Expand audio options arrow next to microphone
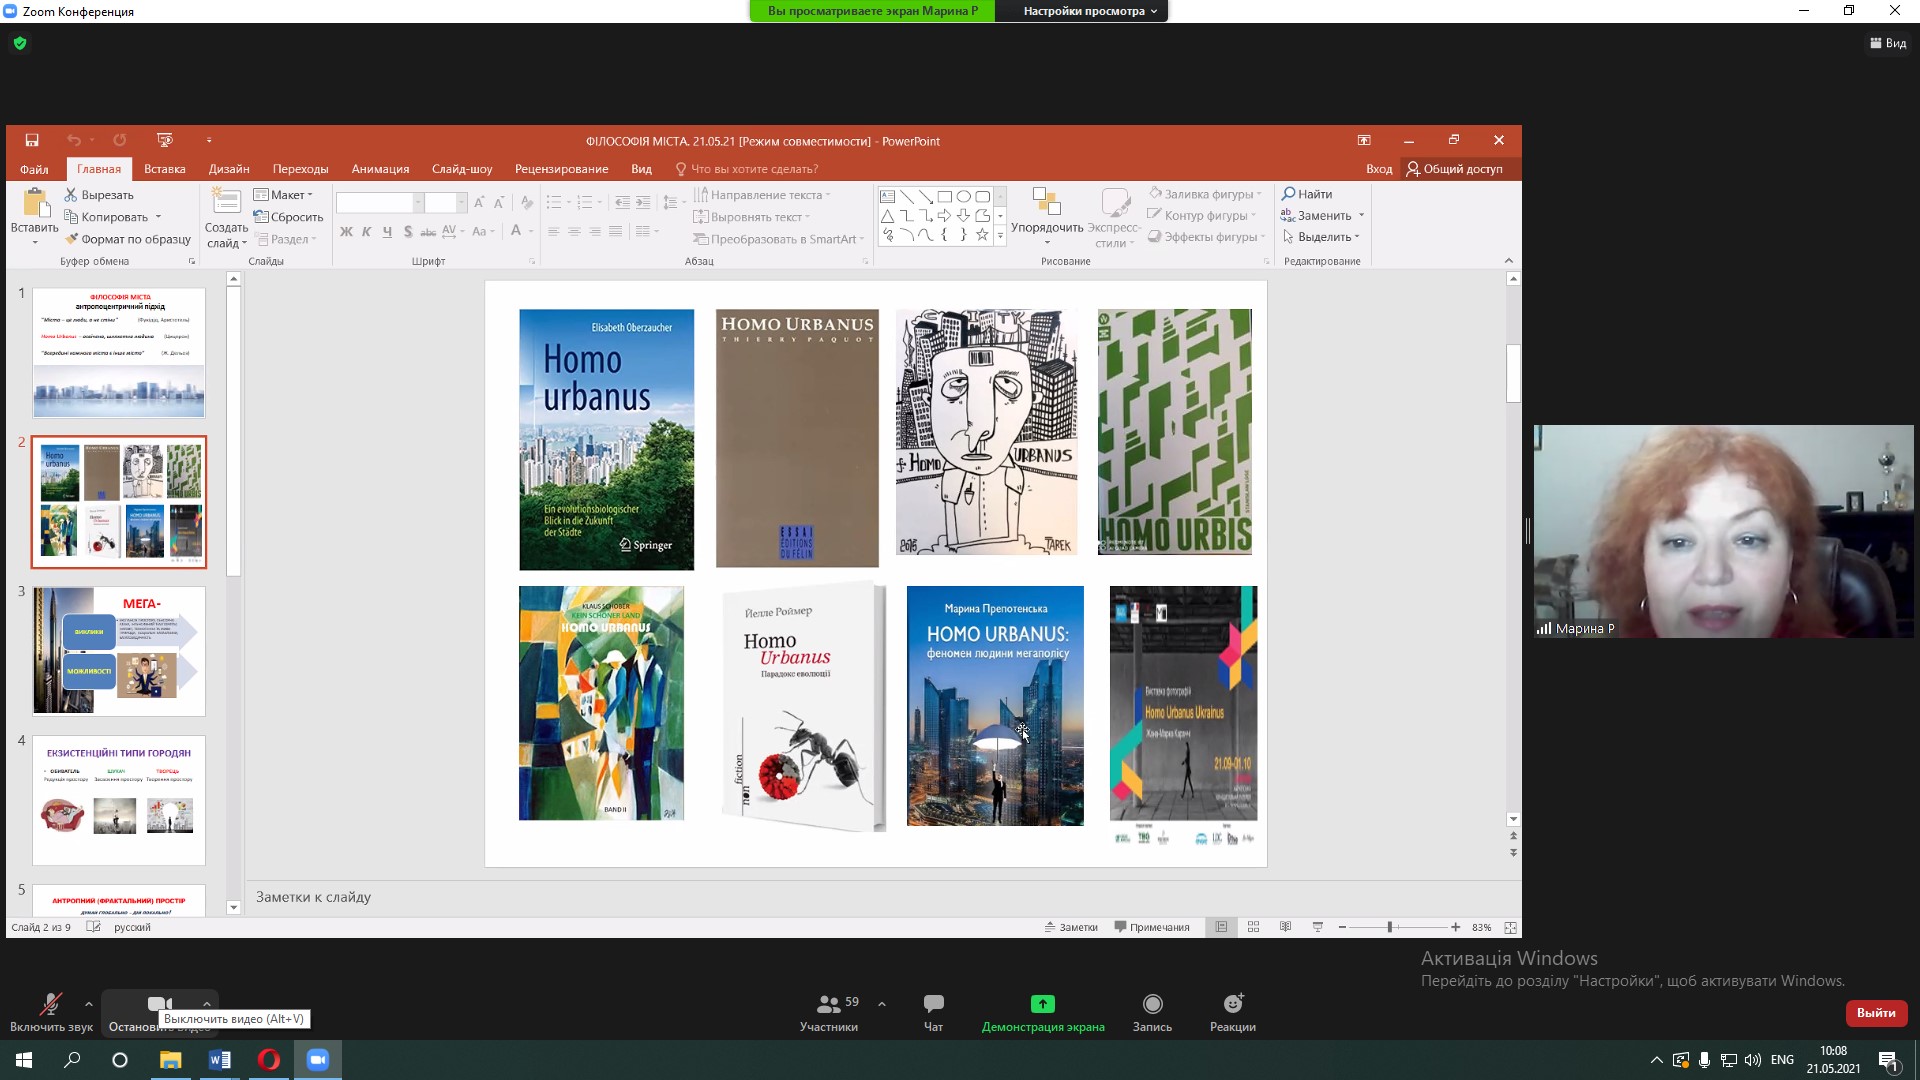 [89, 1003]
